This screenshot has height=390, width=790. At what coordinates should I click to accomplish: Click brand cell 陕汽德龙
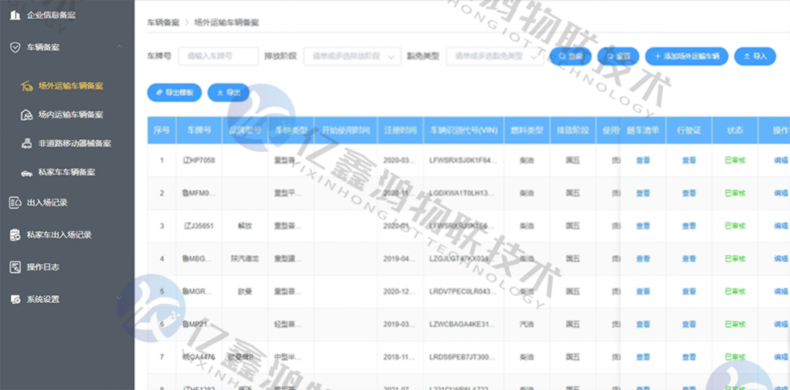coord(245,258)
